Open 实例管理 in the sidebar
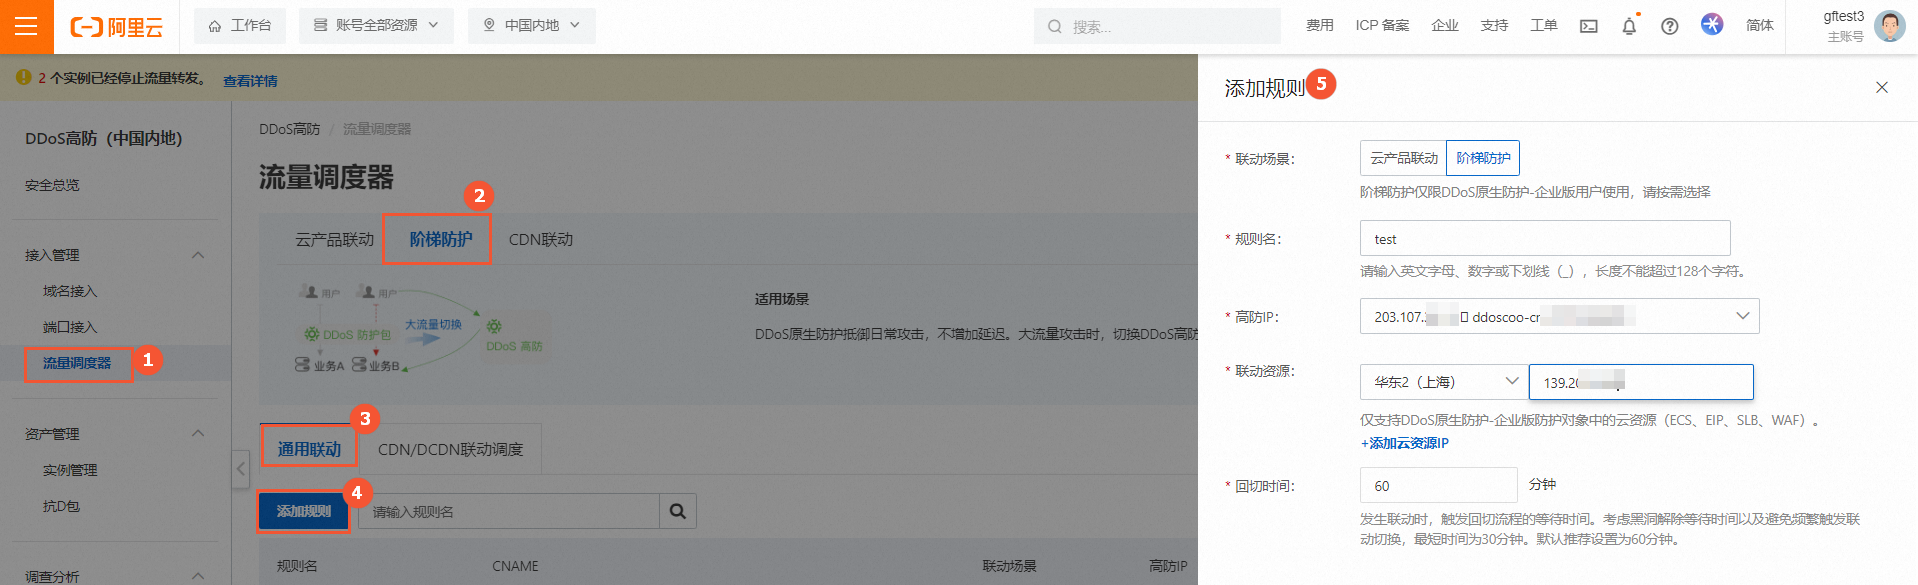This screenshot has height=585, width=1918. (x=70, y=470)
